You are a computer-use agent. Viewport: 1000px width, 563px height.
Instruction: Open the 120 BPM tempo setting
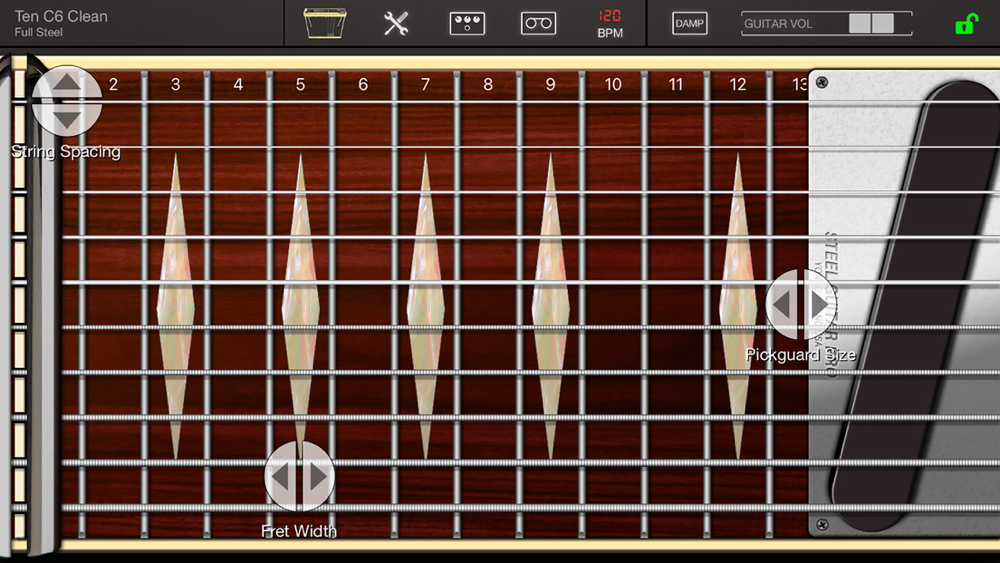610,24
